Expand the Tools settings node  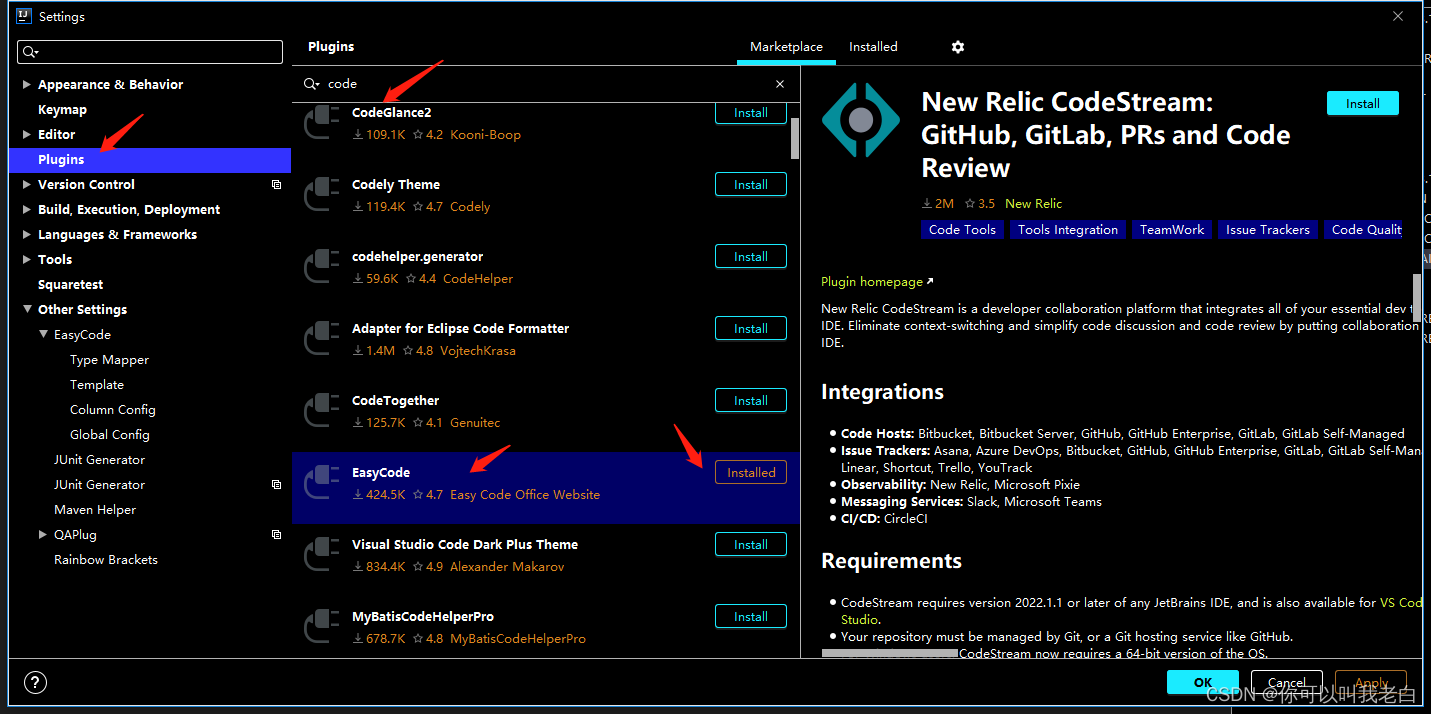tap(27, 260)
